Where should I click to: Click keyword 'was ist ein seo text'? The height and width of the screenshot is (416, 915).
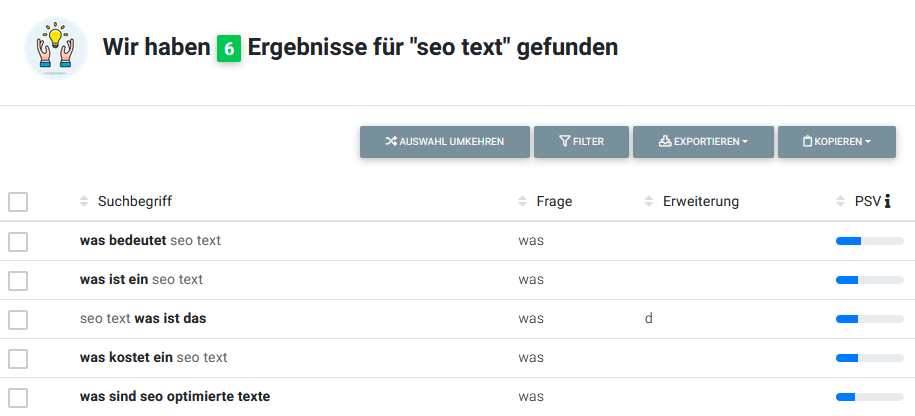click(141, 280)
